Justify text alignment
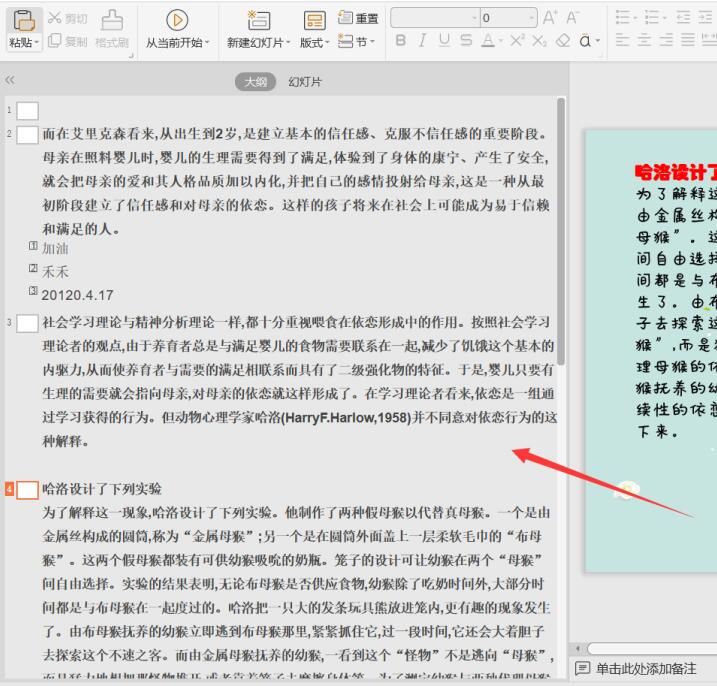The image size is (717, 686). point(688,40)
